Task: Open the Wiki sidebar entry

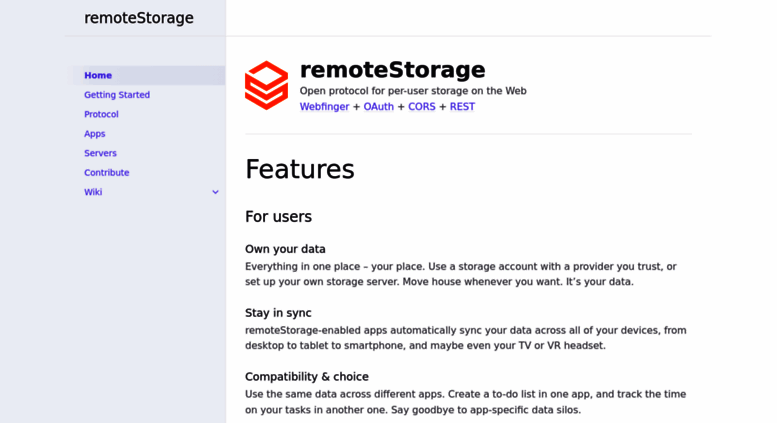Action: [x=93, y=192]
